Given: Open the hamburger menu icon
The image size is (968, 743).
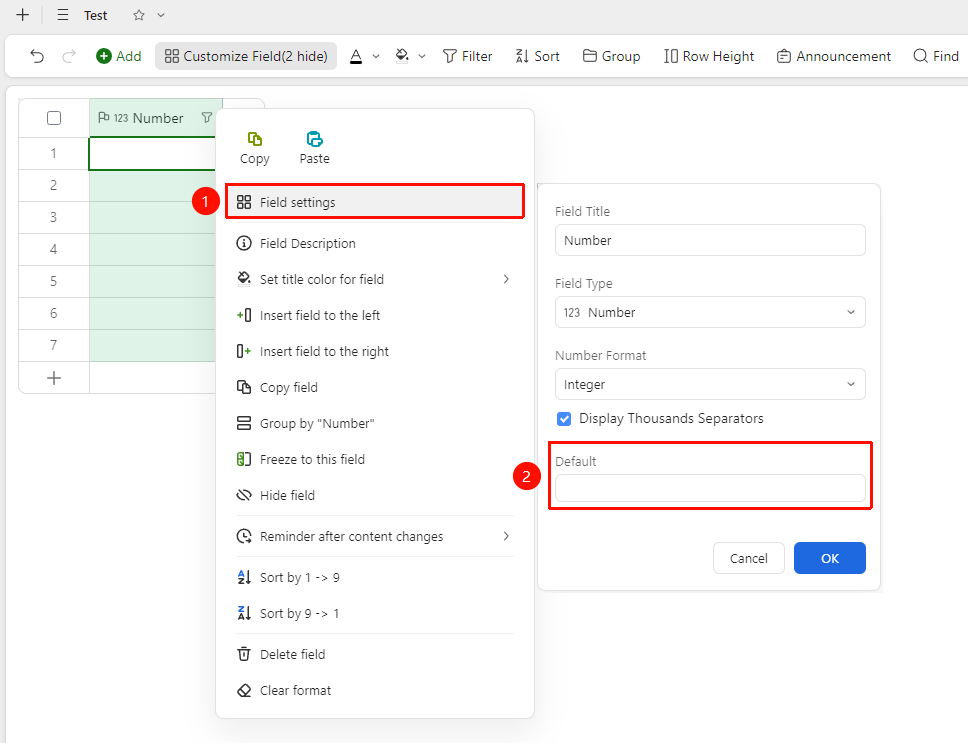Looking at the screenshot, I should pos(62,15).
